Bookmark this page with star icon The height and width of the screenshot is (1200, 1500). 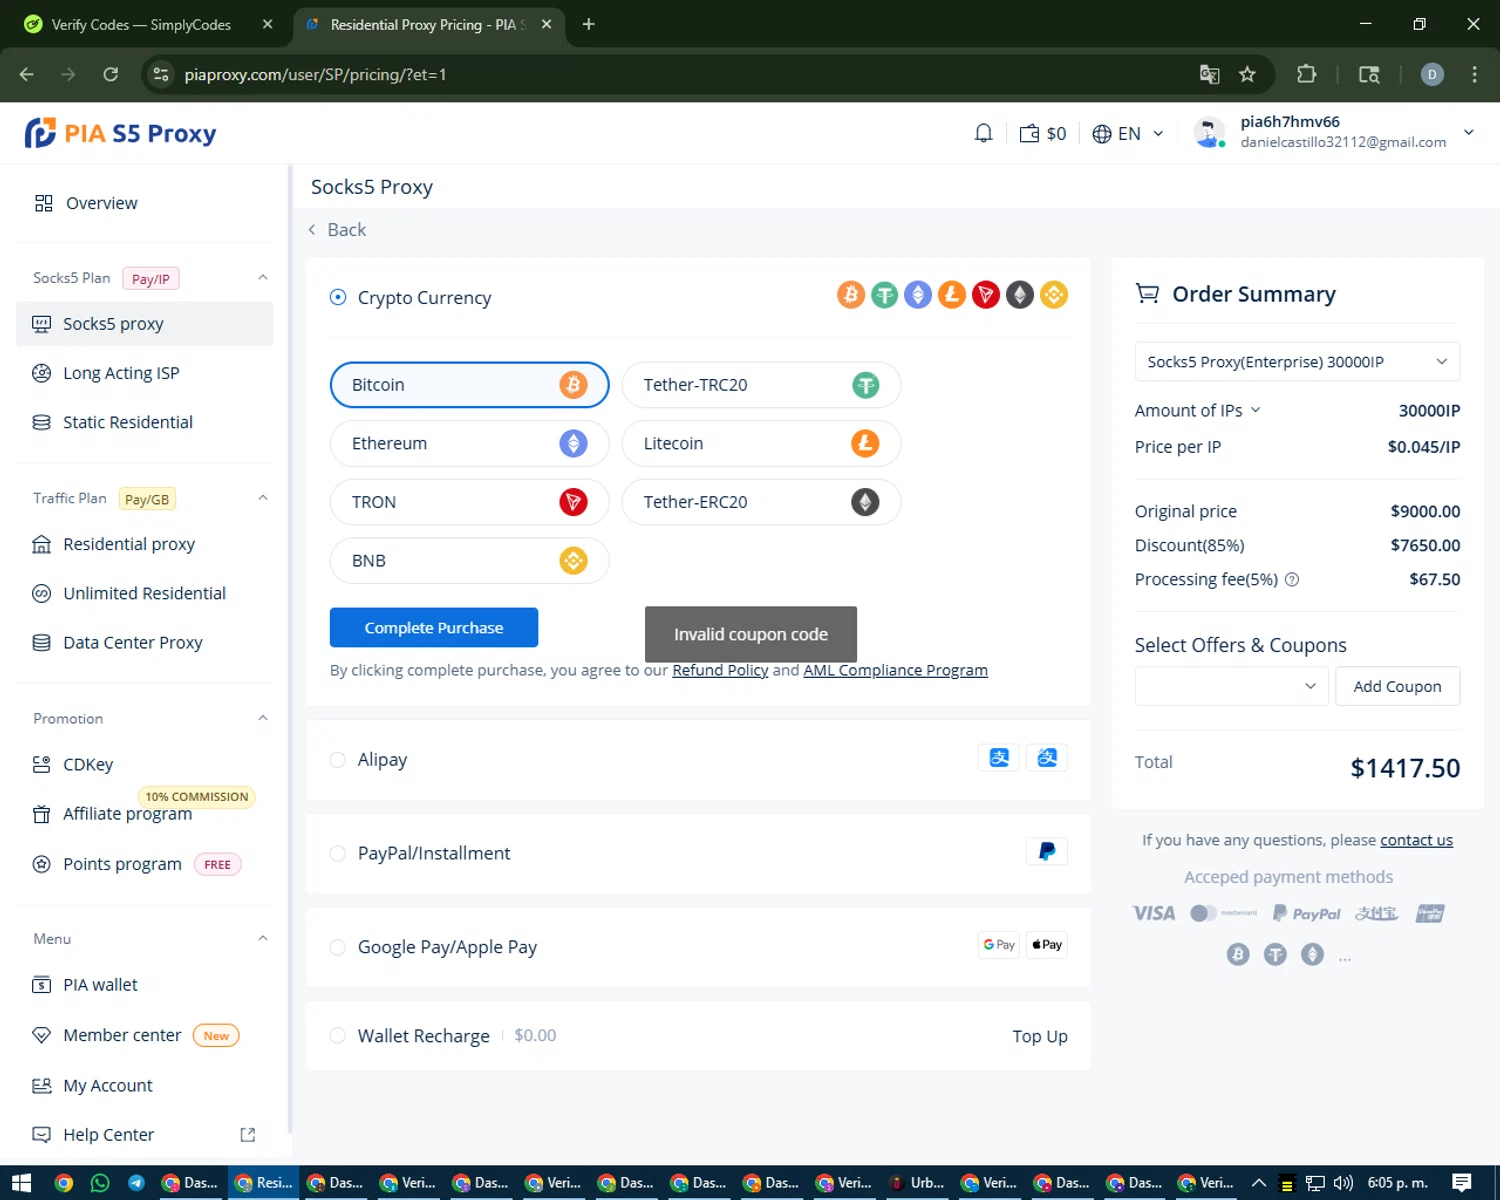tap(1247, 74)
